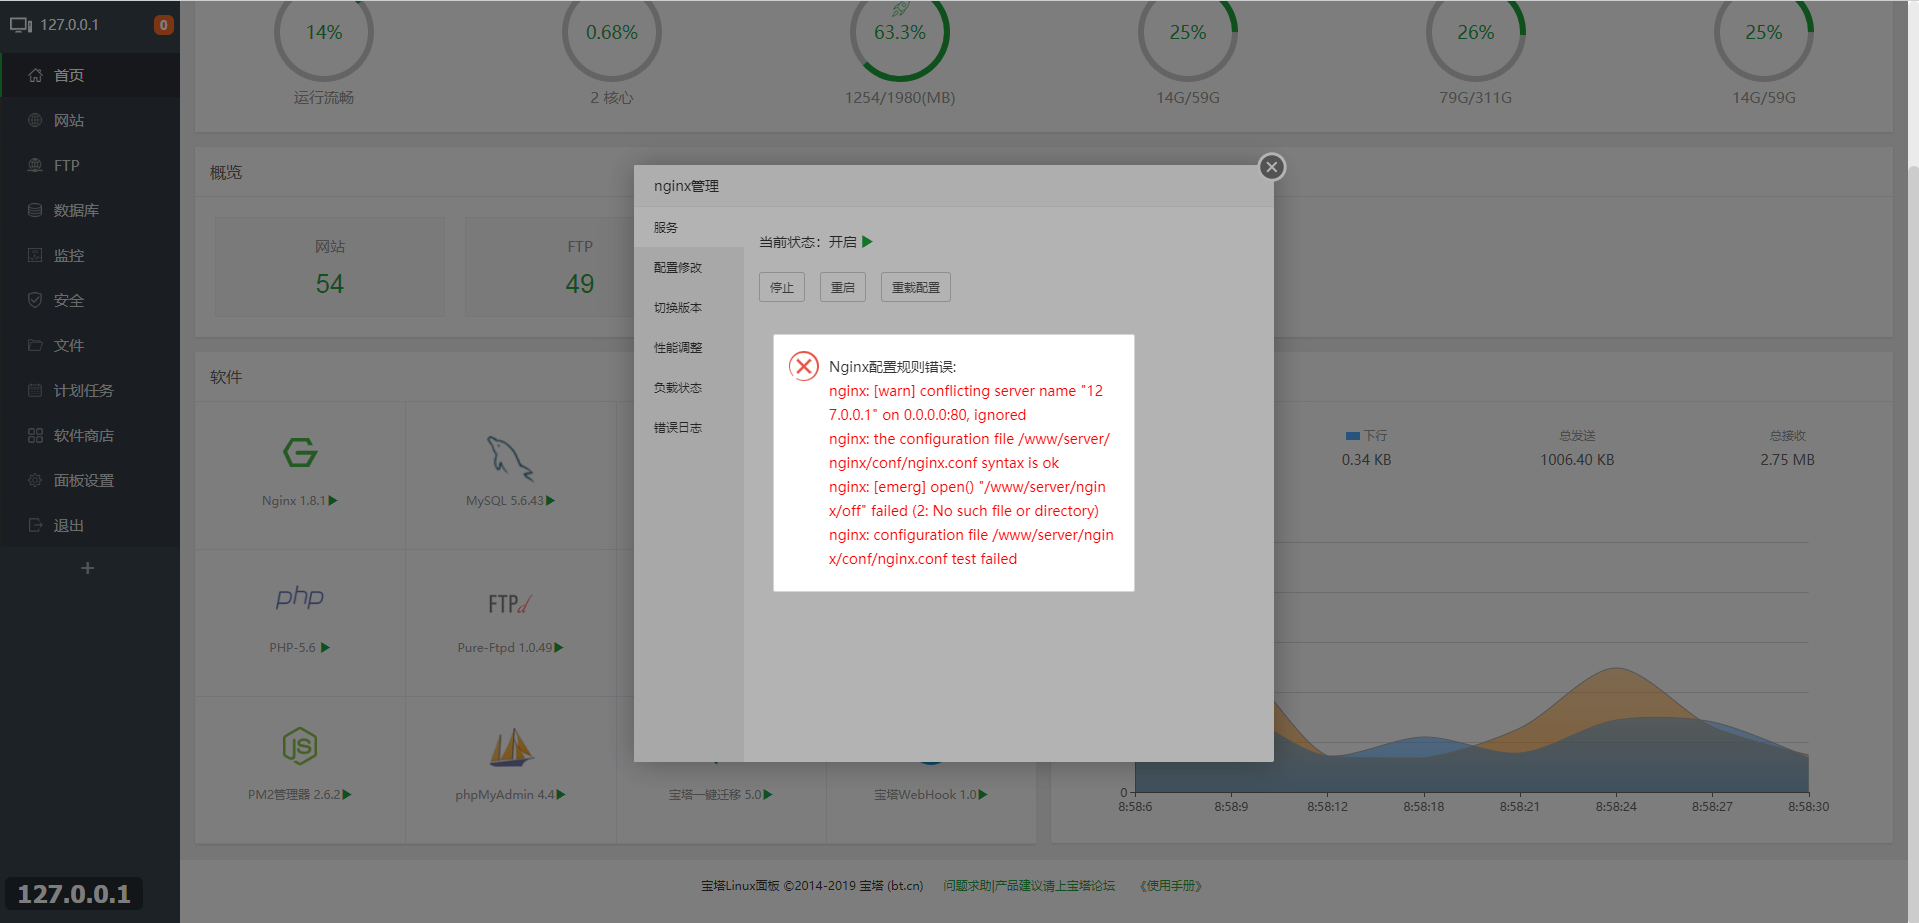1919x923 pixels.
Task: Select the phpMyAdmin 4.4 software icon
Action: [510, 748]
